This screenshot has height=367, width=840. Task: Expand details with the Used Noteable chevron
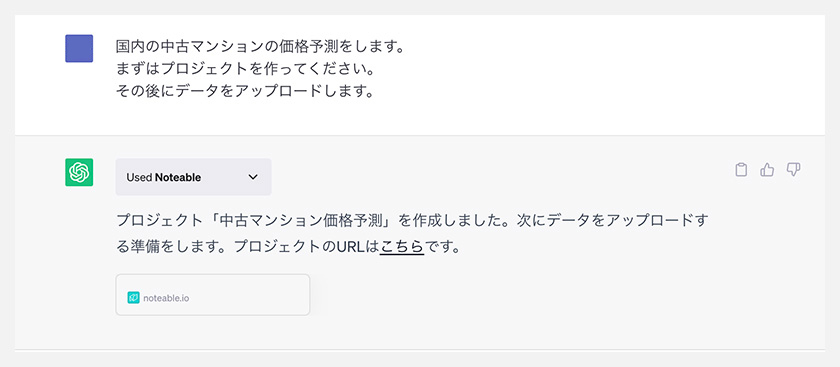[x=253, y=177]
